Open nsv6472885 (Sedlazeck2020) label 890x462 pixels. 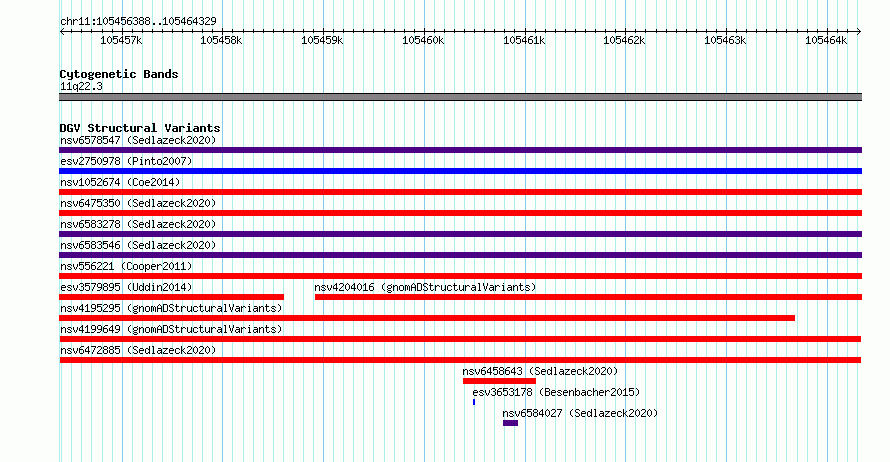(x=138, y=350)
